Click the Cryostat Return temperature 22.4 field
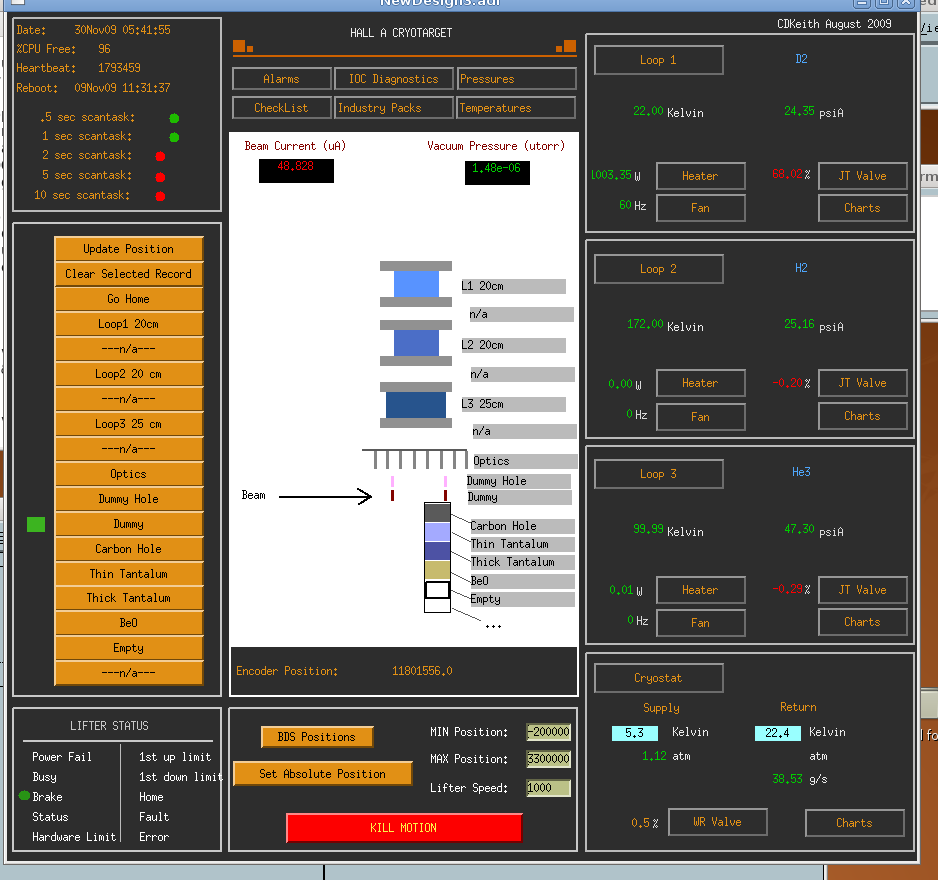 point(778,733)
